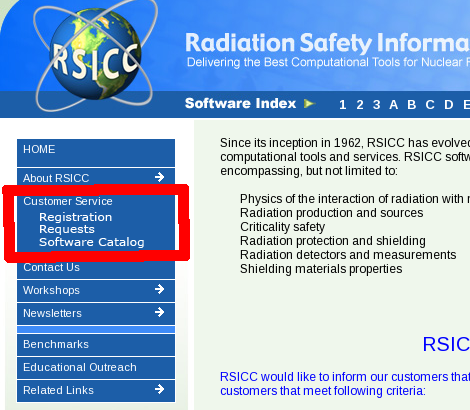
Task: Click 'Radiation protection and shielding' text
Action: (x=333, y=241)
